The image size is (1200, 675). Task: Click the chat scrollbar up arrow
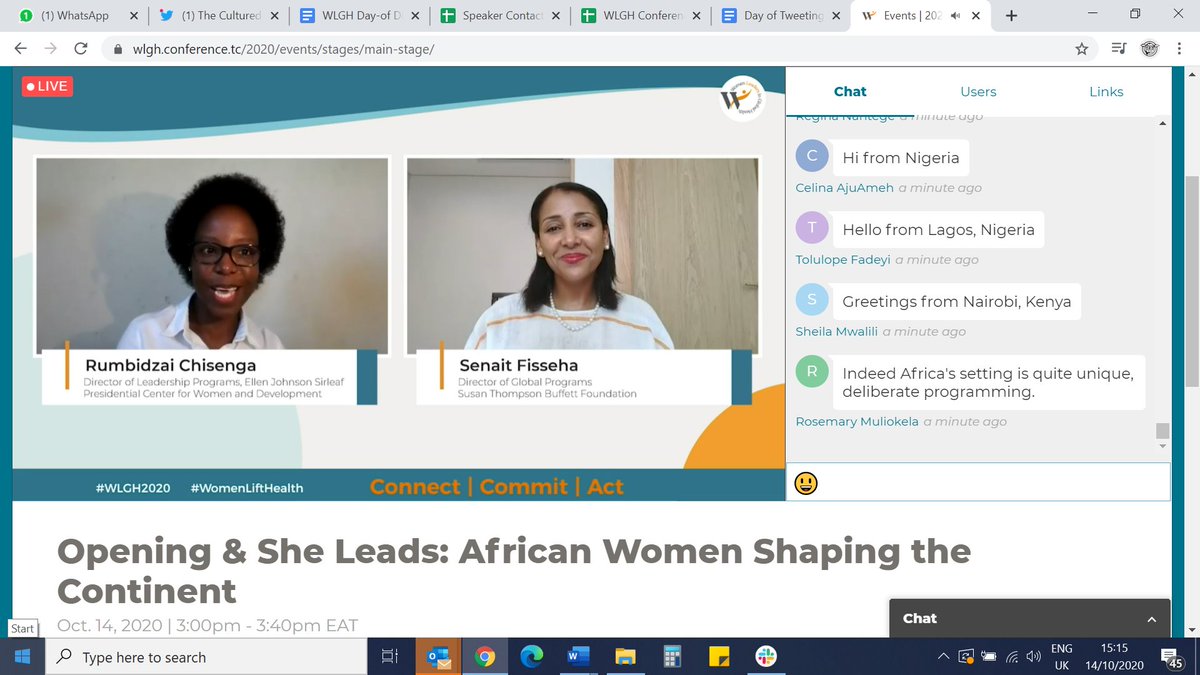(1162, 124)
